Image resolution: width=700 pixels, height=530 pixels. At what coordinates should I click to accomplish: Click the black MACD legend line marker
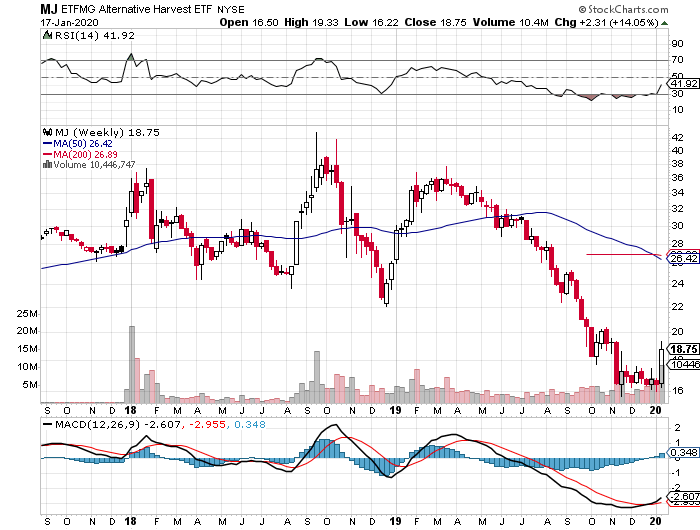(47, 424)
